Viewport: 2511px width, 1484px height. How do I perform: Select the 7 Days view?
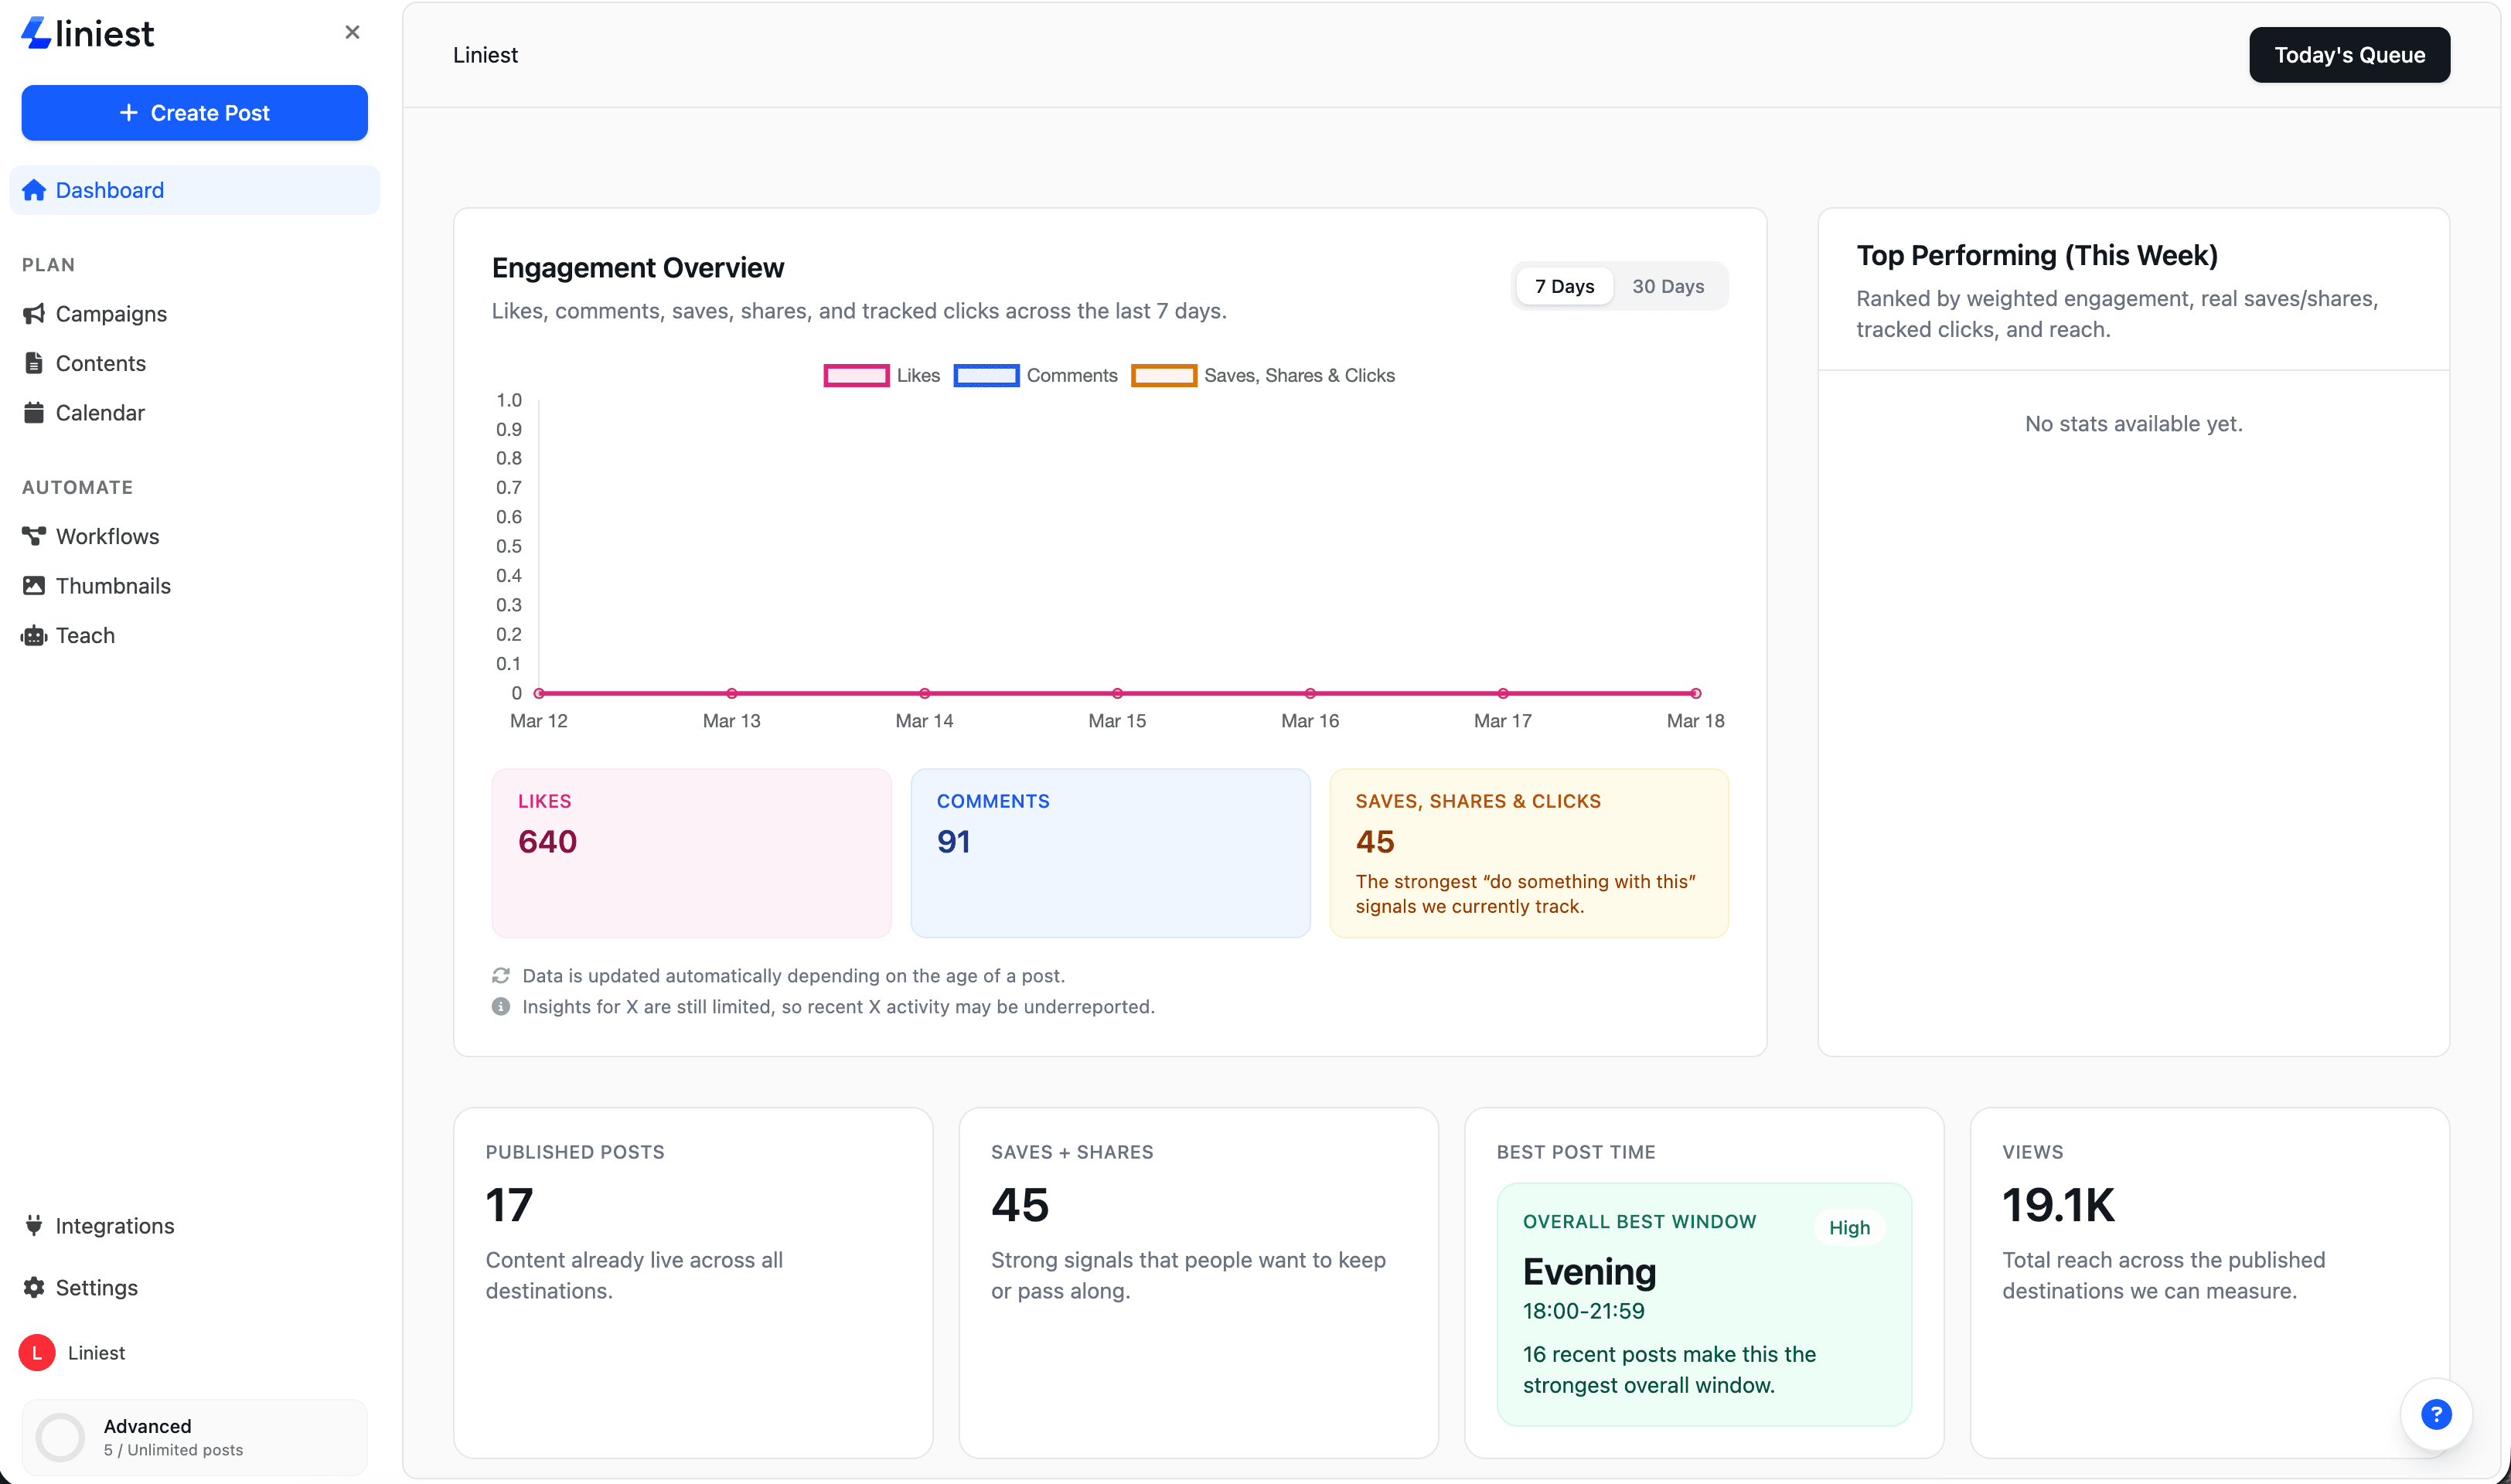pyautogui.click(x=1563, y=286)
